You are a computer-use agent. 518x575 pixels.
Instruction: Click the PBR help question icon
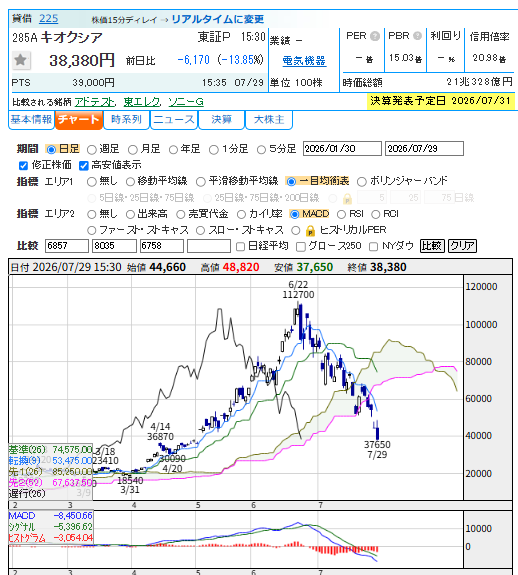pos(417,36)
